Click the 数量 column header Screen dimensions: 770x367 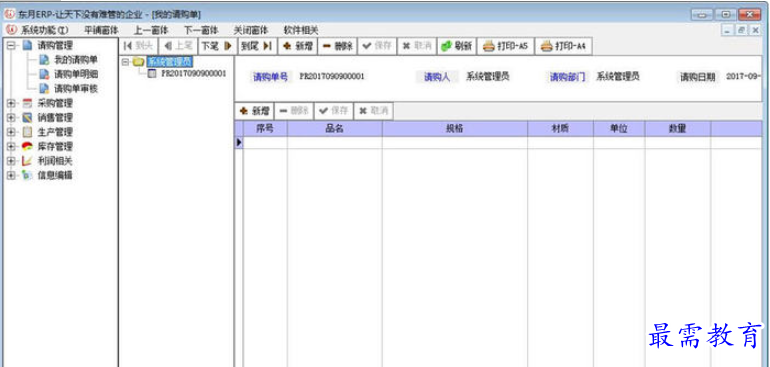click(678, 129)
